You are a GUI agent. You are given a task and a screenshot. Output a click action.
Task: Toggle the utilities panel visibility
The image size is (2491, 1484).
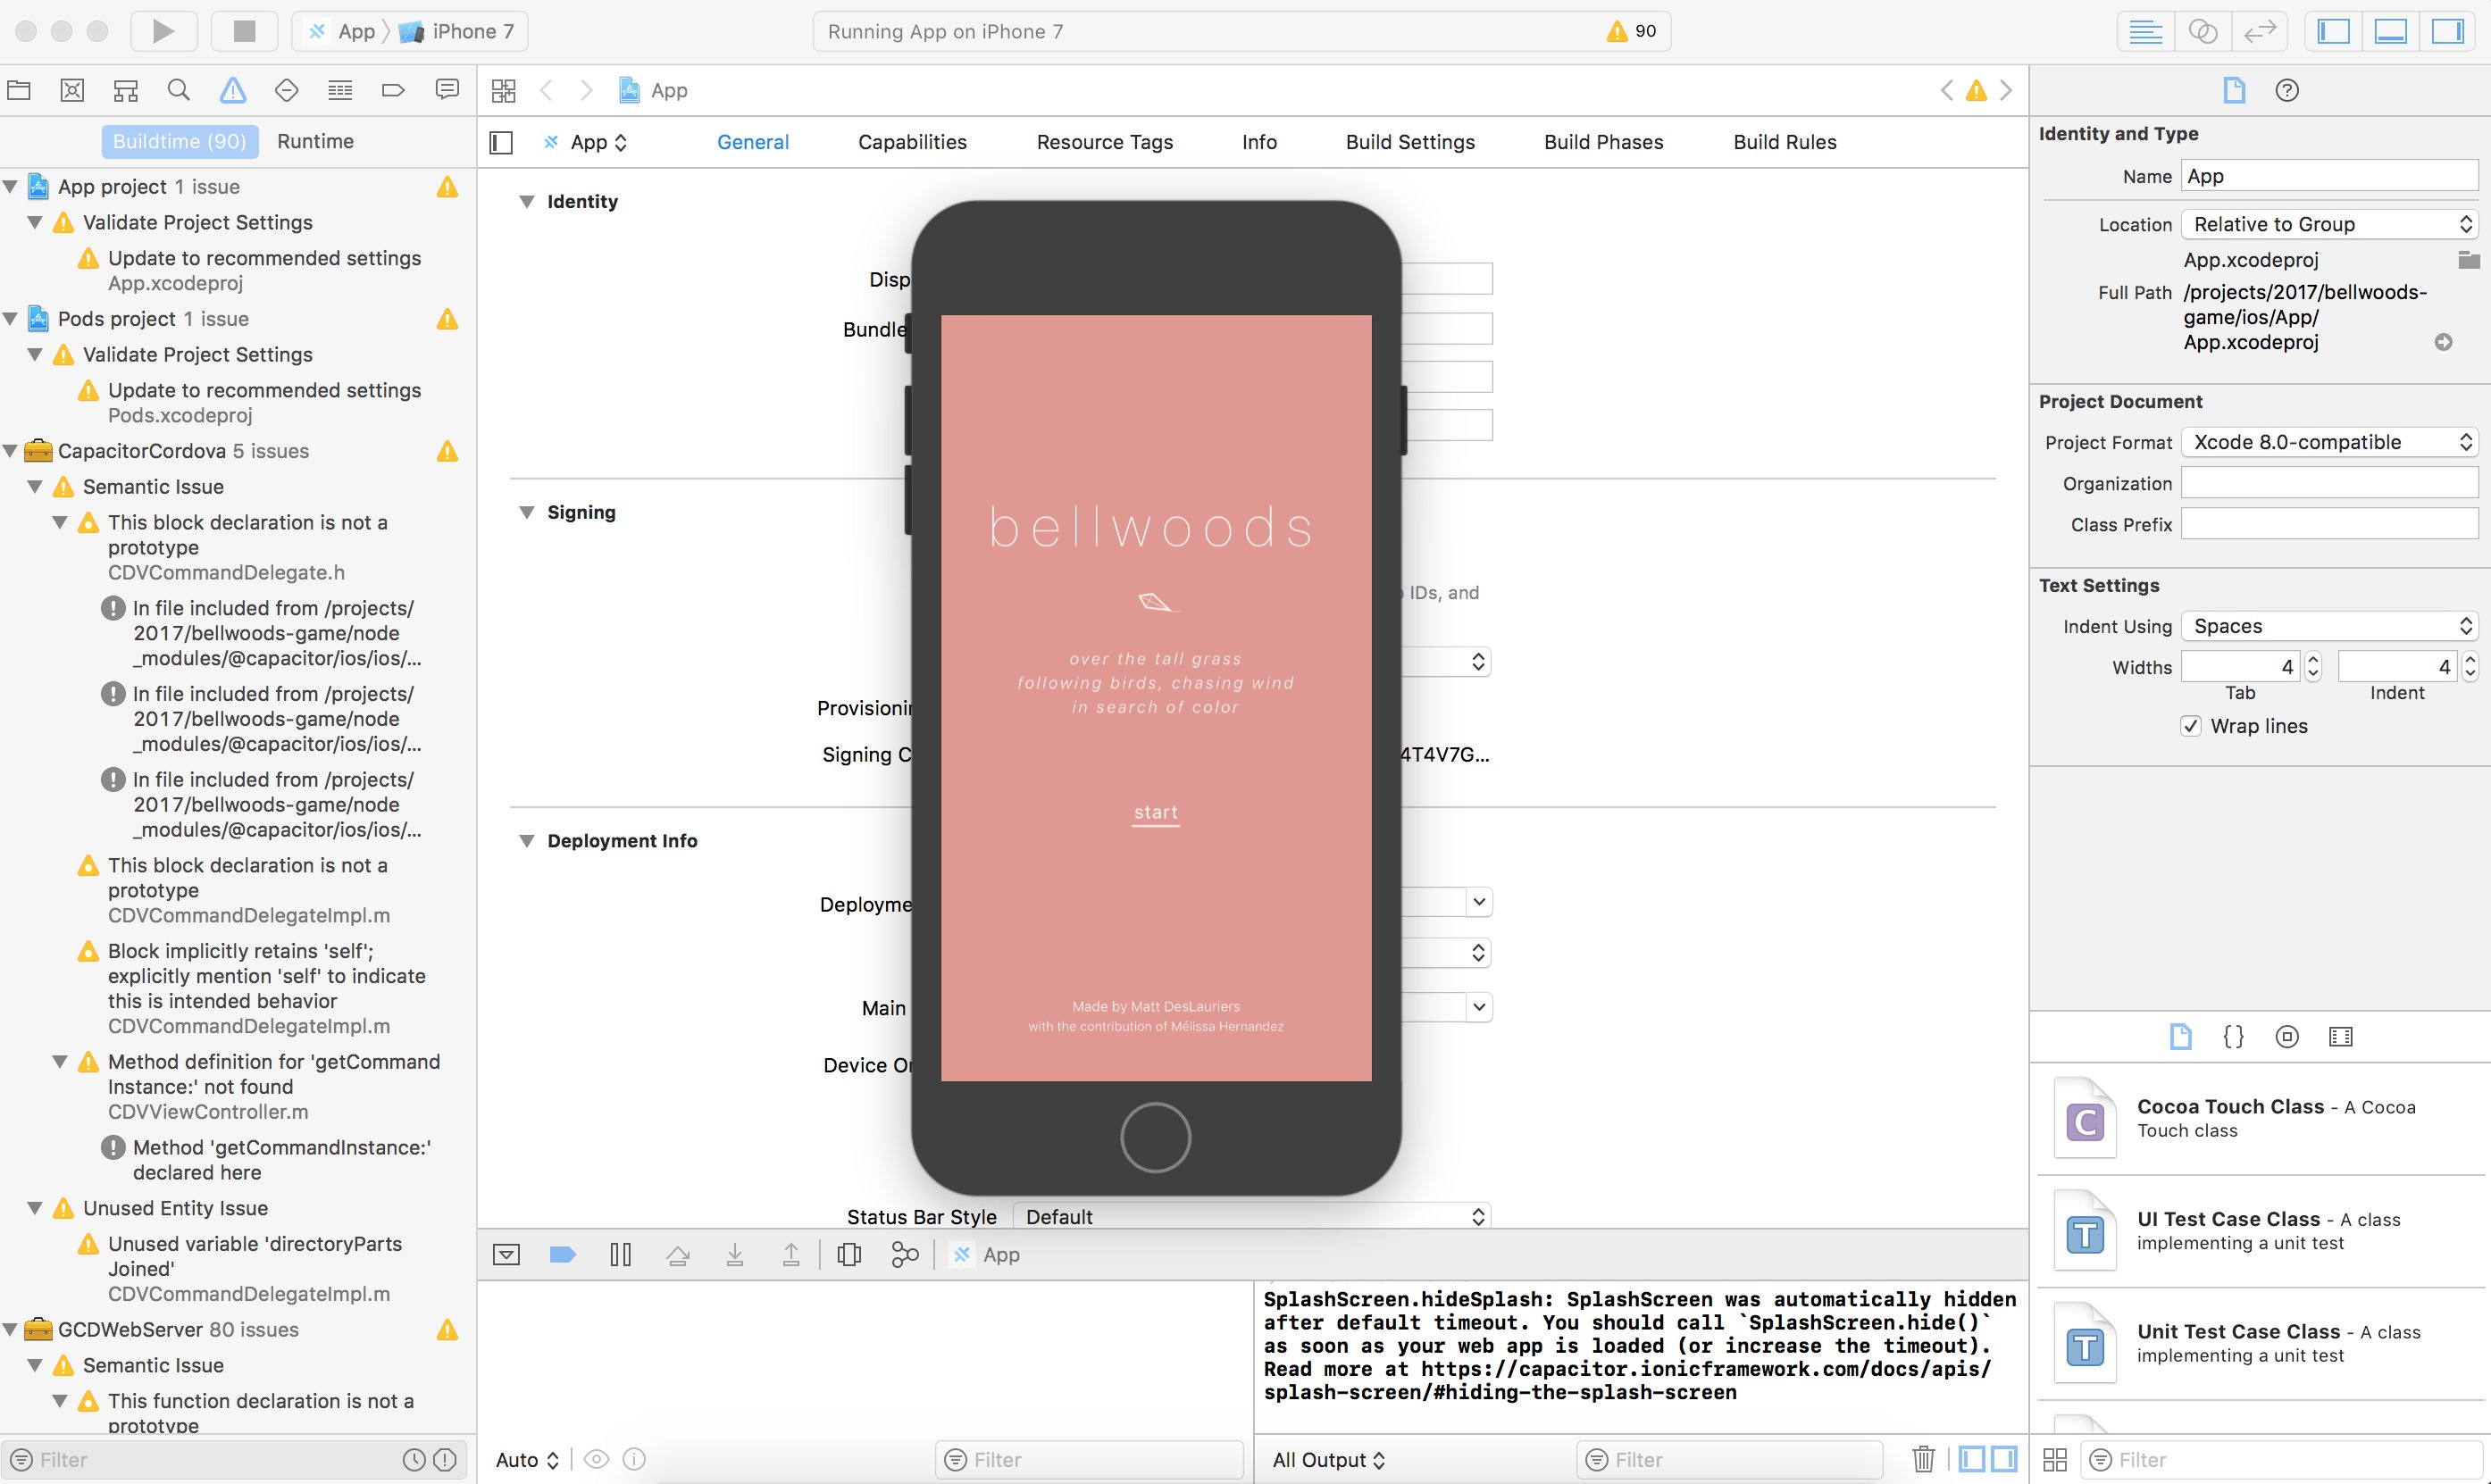[2447, 31]
